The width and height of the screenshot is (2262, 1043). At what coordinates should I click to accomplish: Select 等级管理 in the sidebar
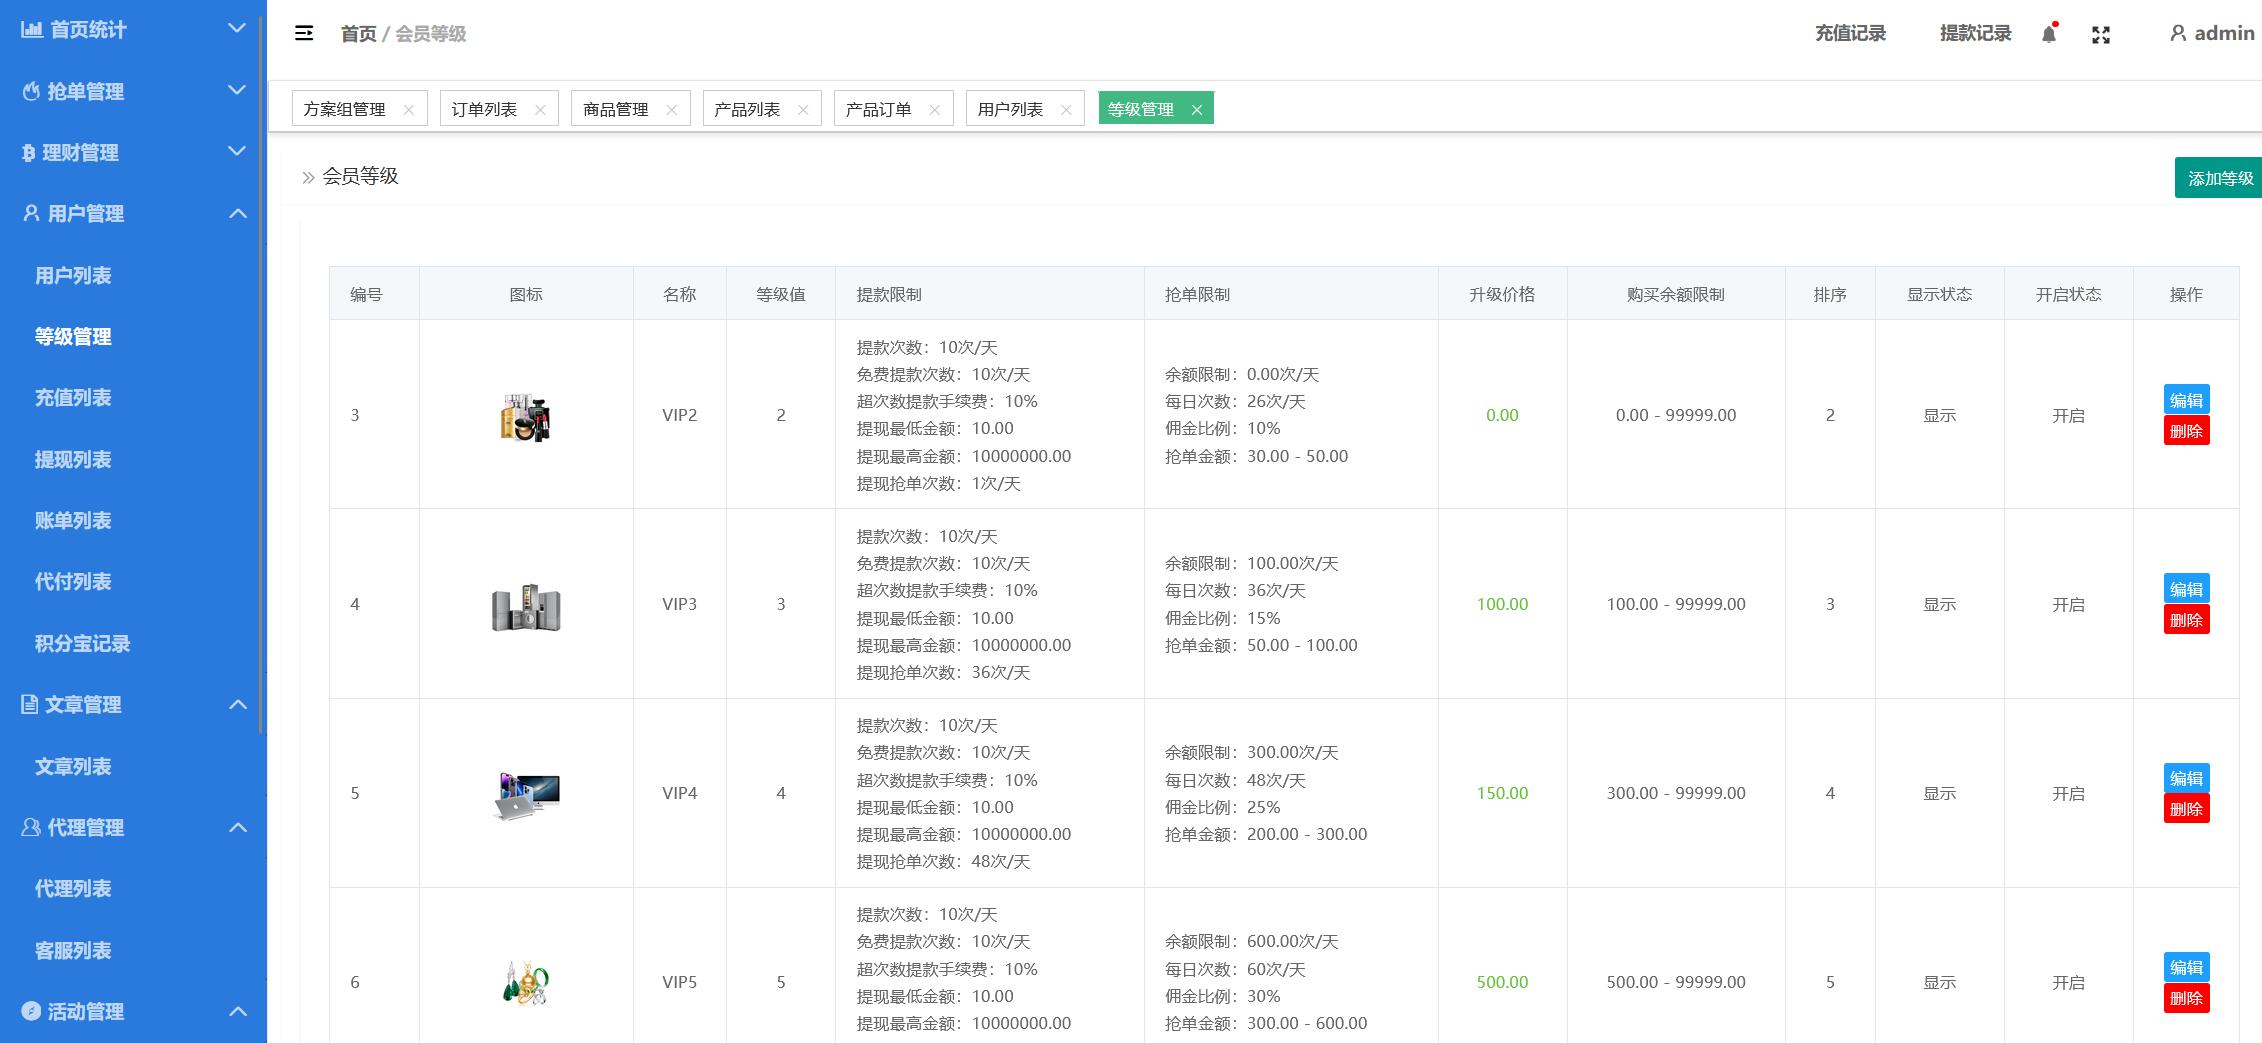[73, 336]
